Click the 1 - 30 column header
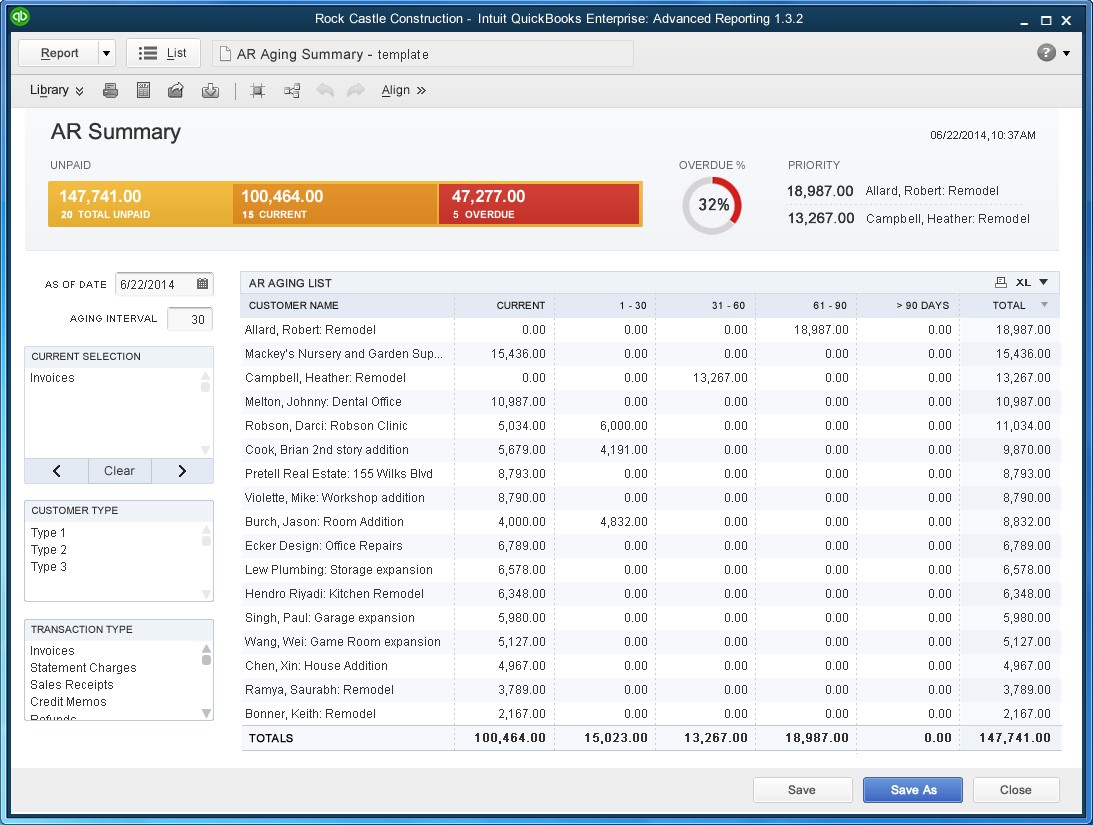Screen dimensions: 1093x825 point(633,305)
